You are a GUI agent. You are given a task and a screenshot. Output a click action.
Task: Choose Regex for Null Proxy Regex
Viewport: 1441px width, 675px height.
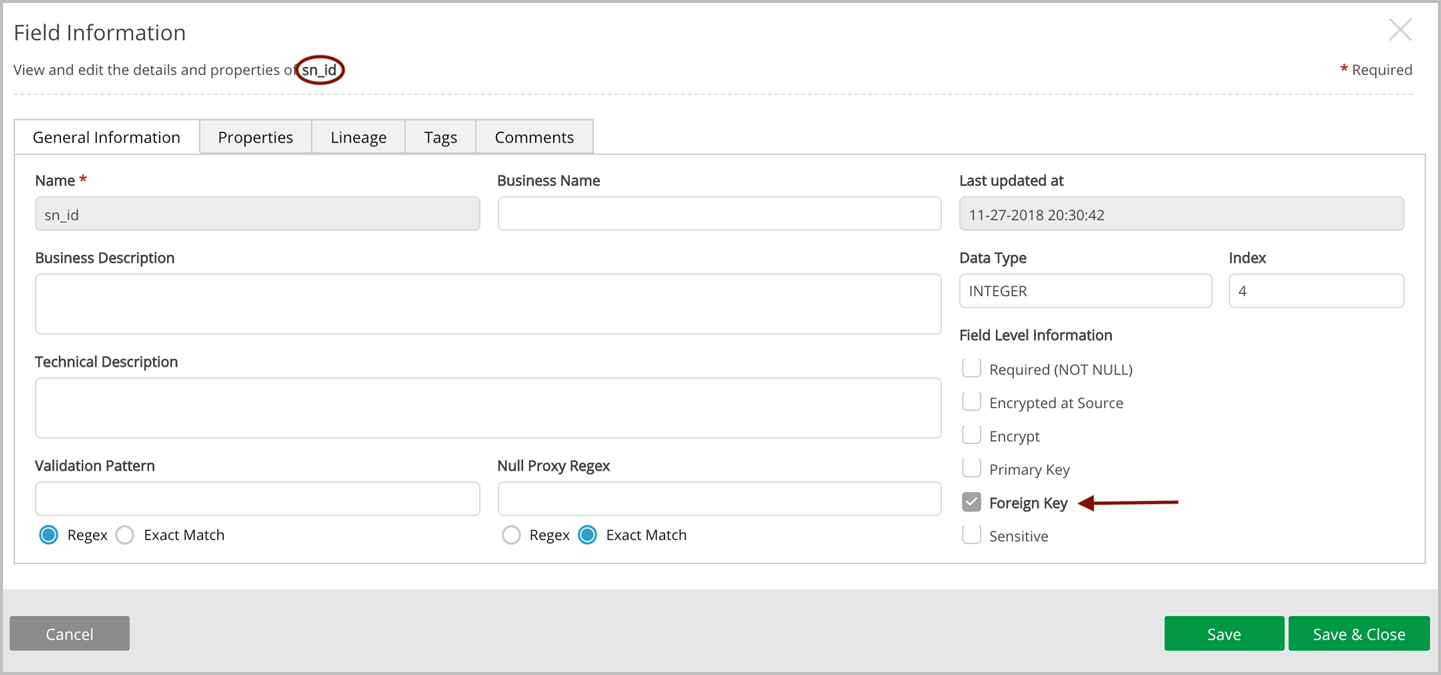point(511,535)
